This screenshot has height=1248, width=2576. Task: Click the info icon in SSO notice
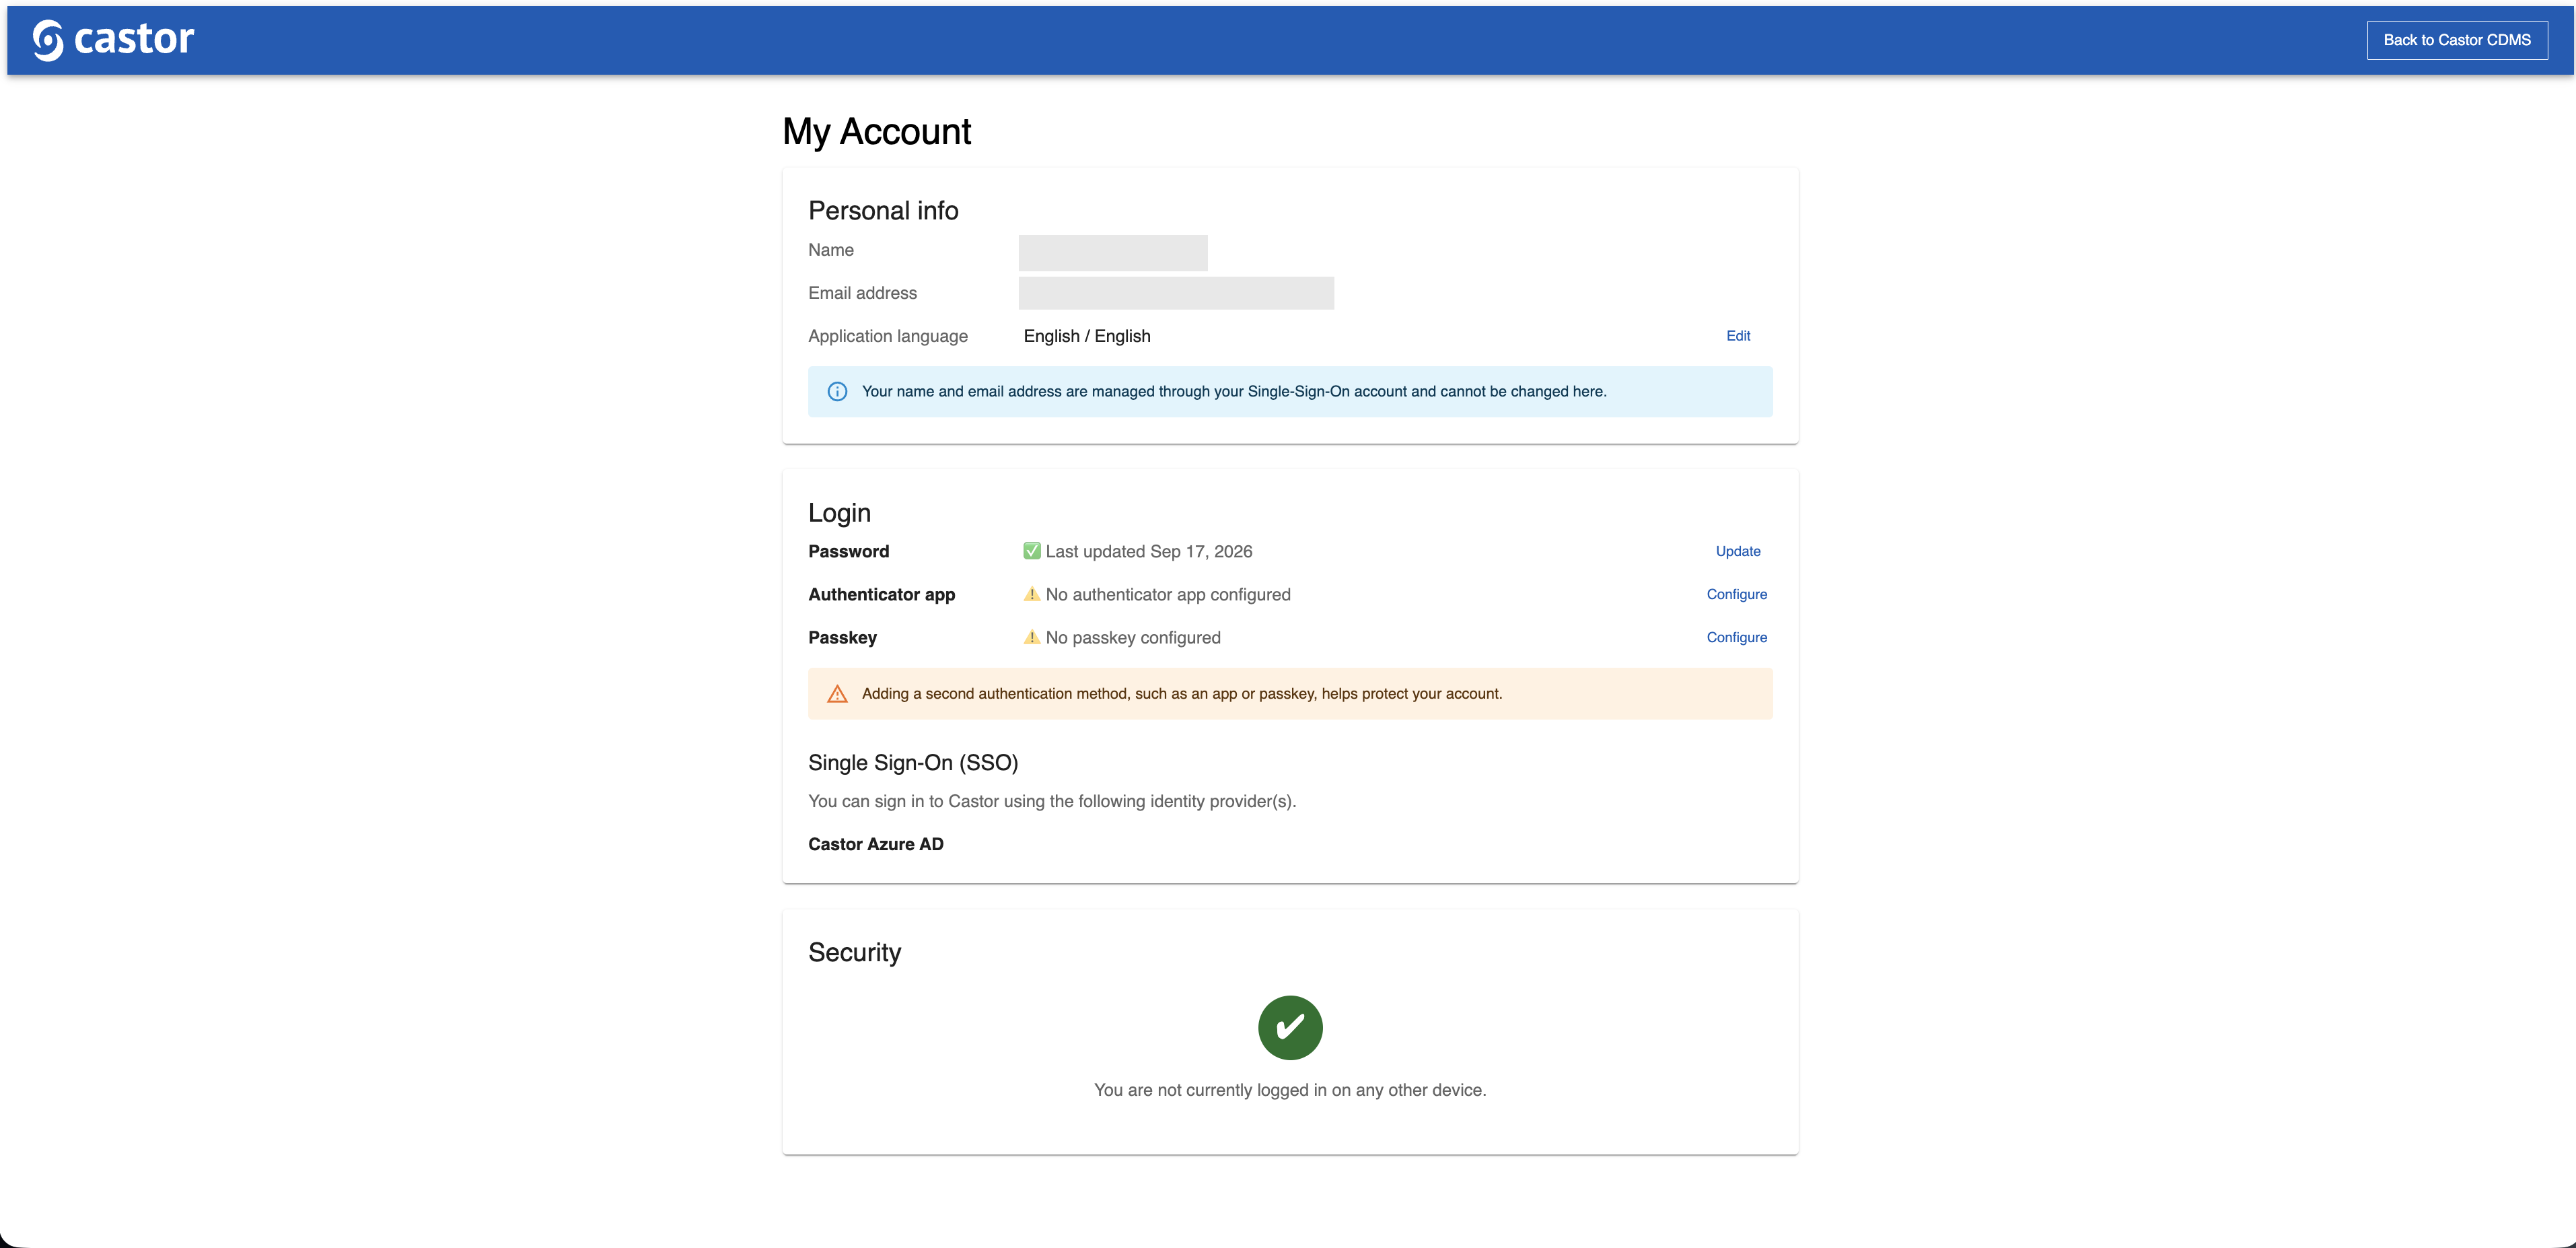click(x=837, y=392)
